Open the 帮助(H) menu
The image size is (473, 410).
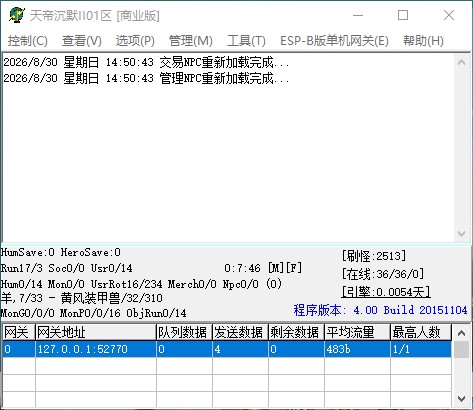point(423,41)
